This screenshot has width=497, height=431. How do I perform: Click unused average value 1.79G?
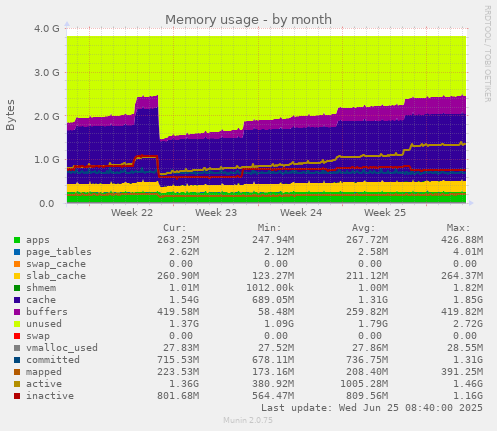pyautogui.click(x=373, y=324)
